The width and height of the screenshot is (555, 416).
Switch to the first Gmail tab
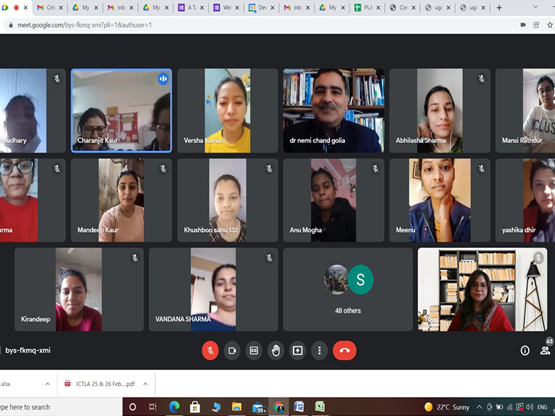(x=49, y=7)
